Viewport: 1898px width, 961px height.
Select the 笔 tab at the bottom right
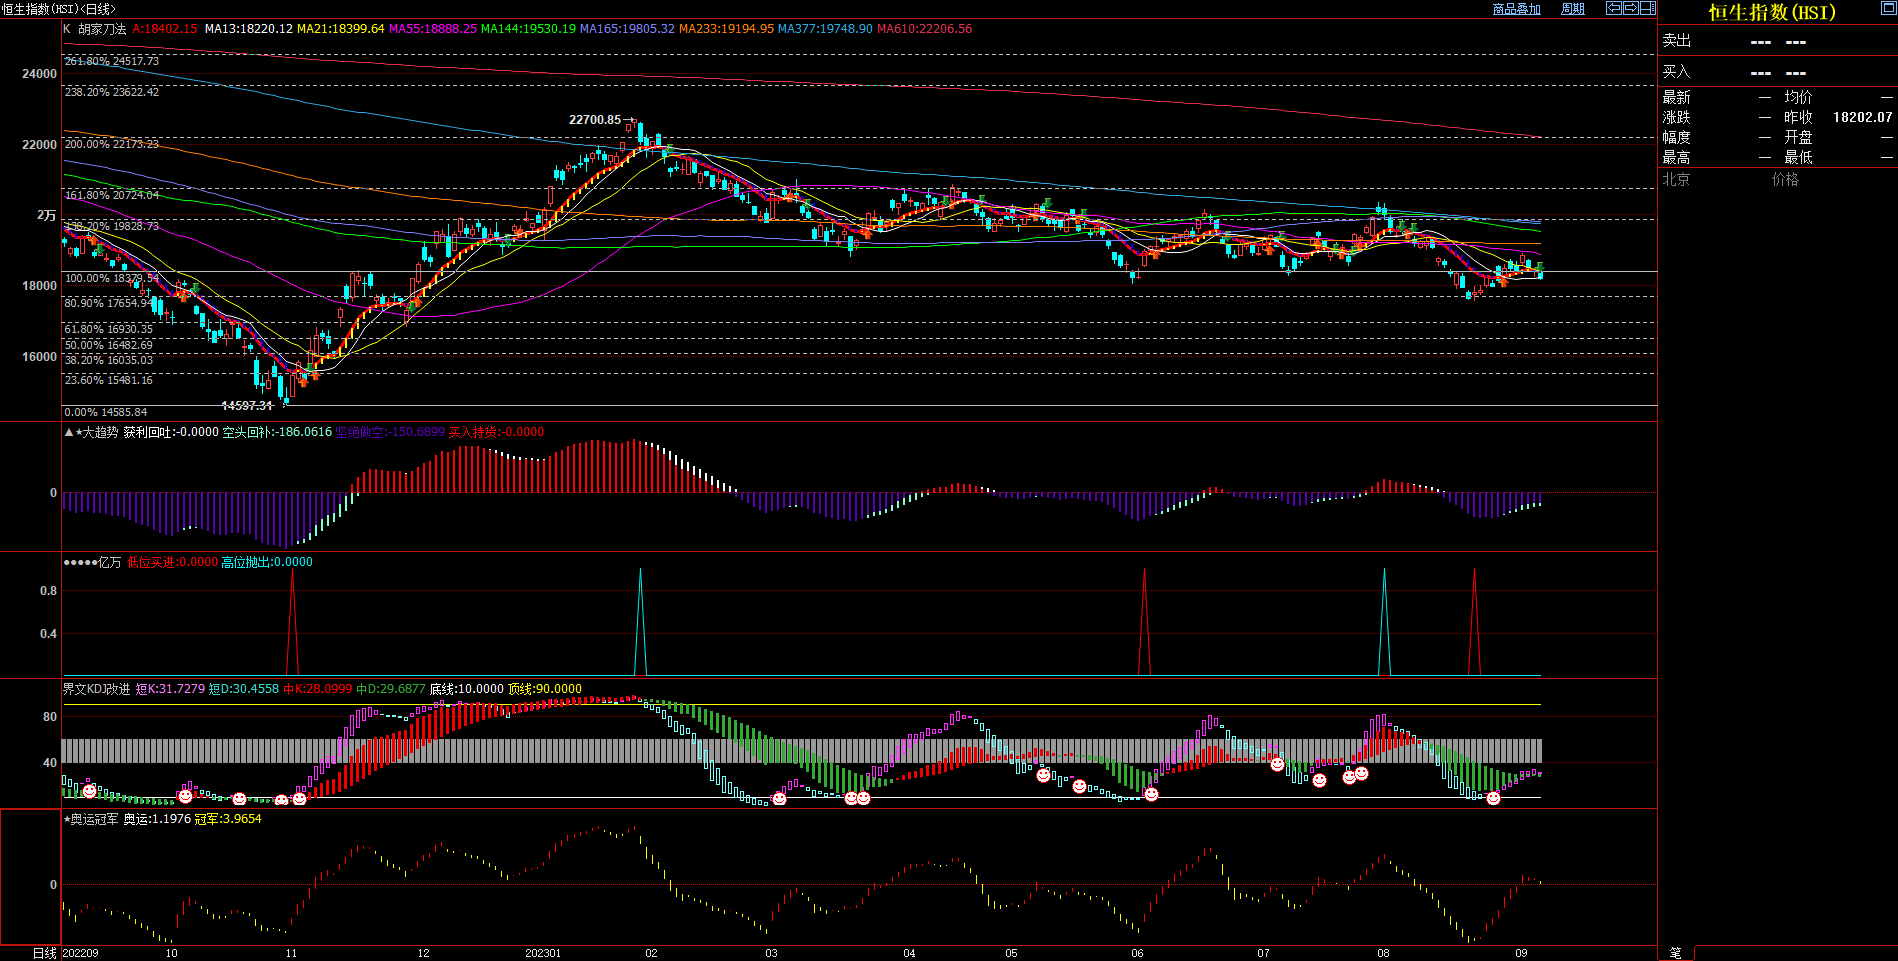click(1676, 953)
